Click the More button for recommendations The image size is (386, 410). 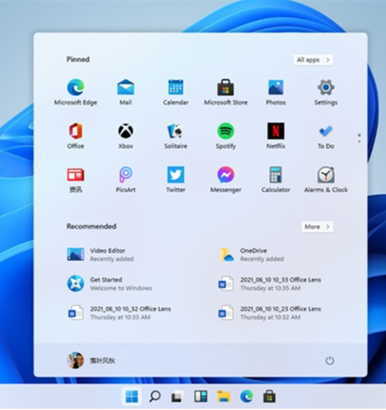[317, 227]
